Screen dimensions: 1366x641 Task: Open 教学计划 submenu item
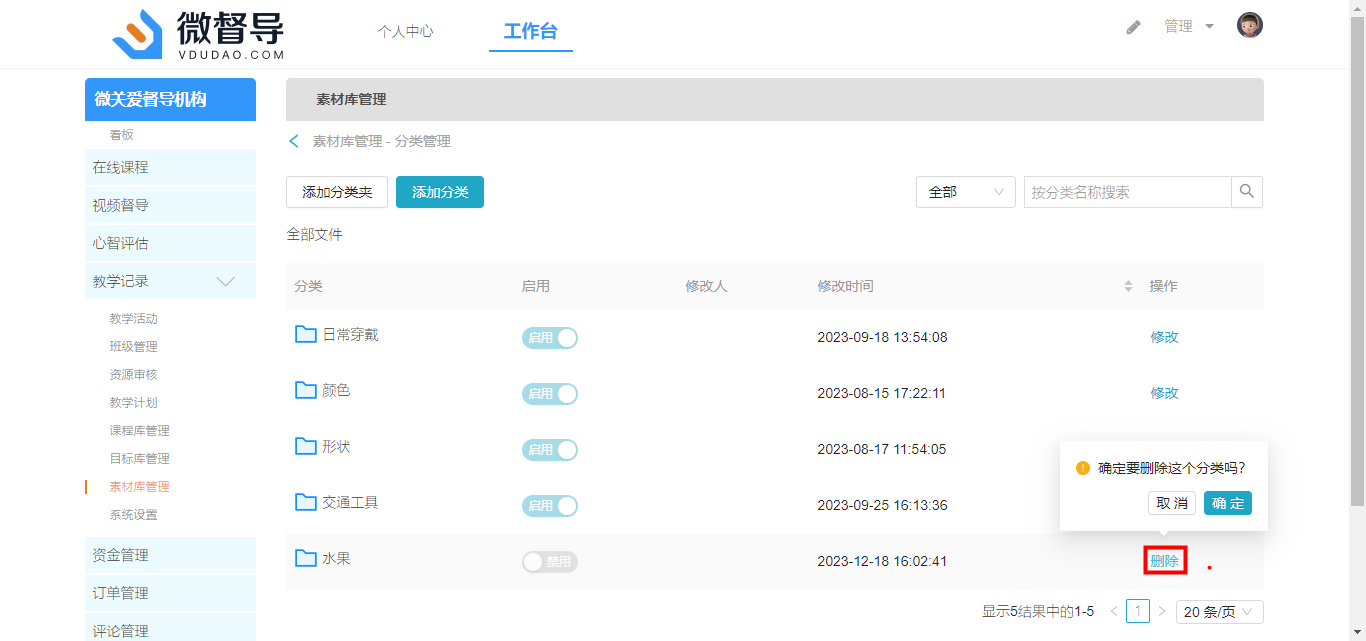tap(134, 403)
